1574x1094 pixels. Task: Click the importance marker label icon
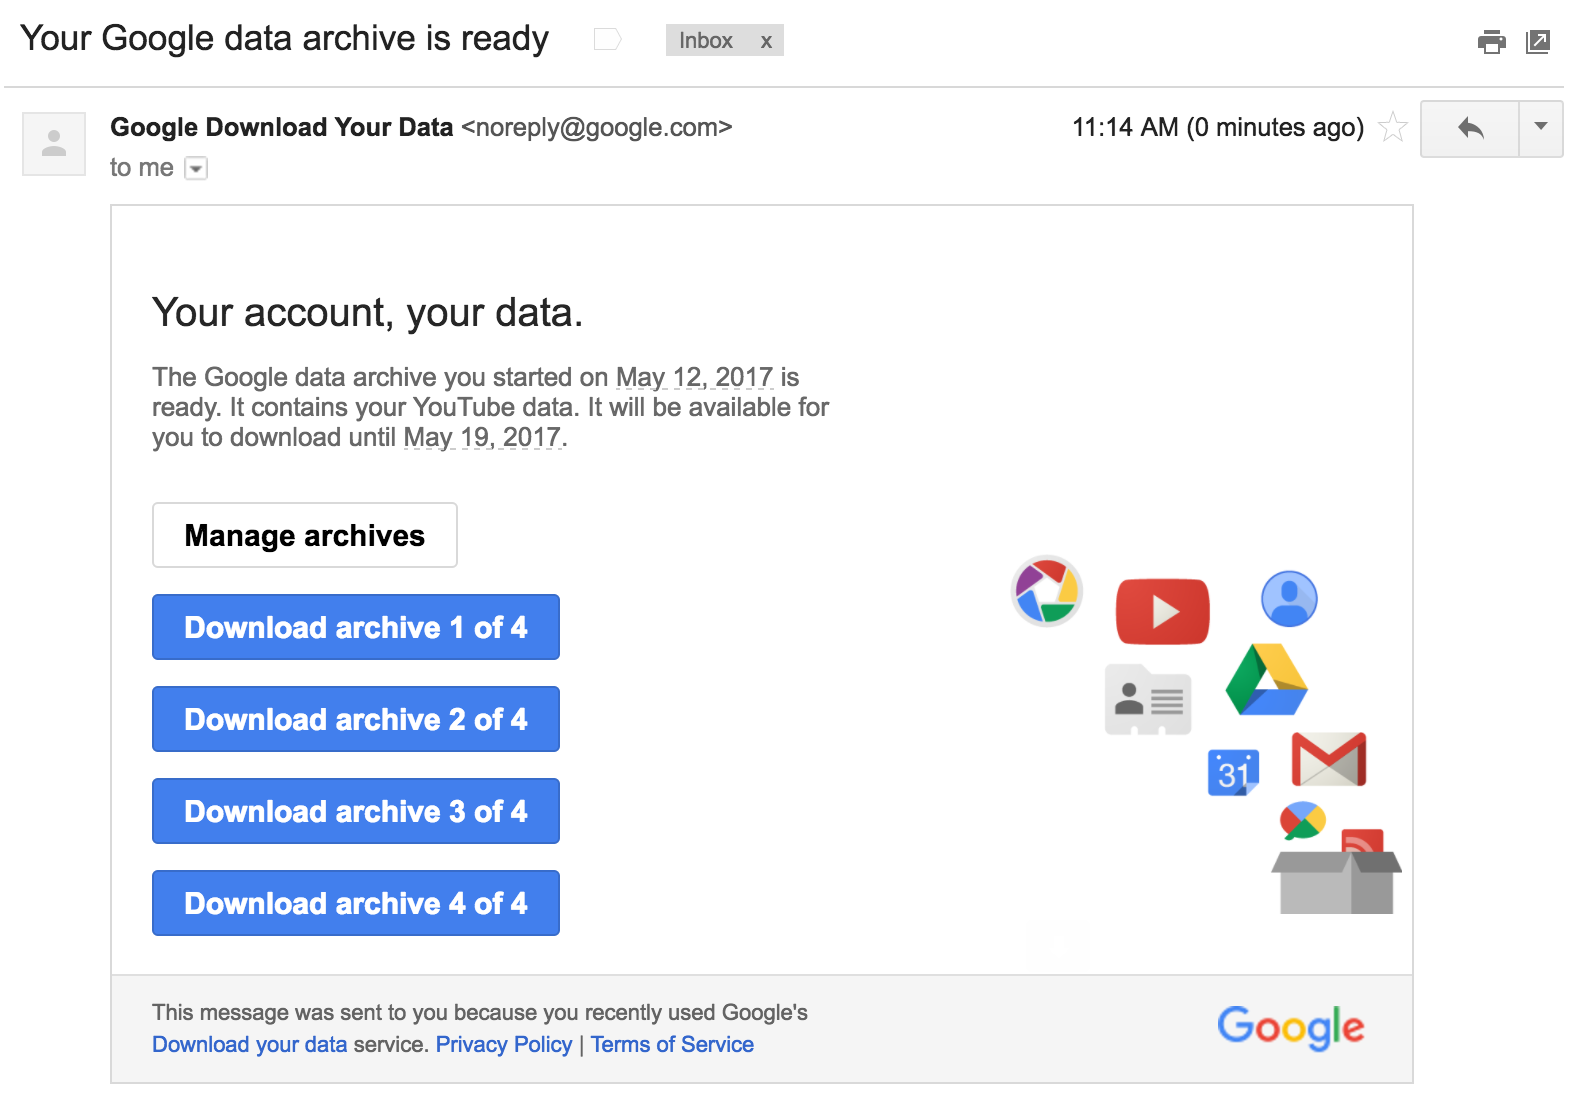pos(607,40)
